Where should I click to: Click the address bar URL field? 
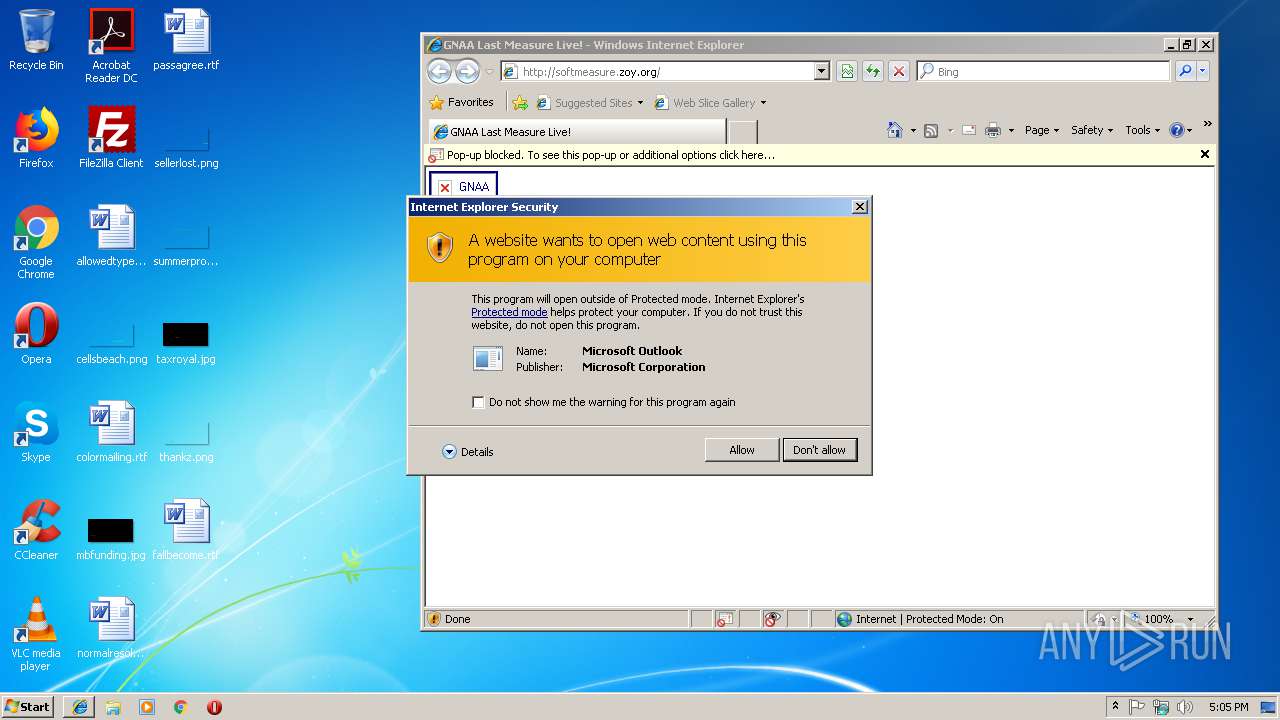[657, 72]
